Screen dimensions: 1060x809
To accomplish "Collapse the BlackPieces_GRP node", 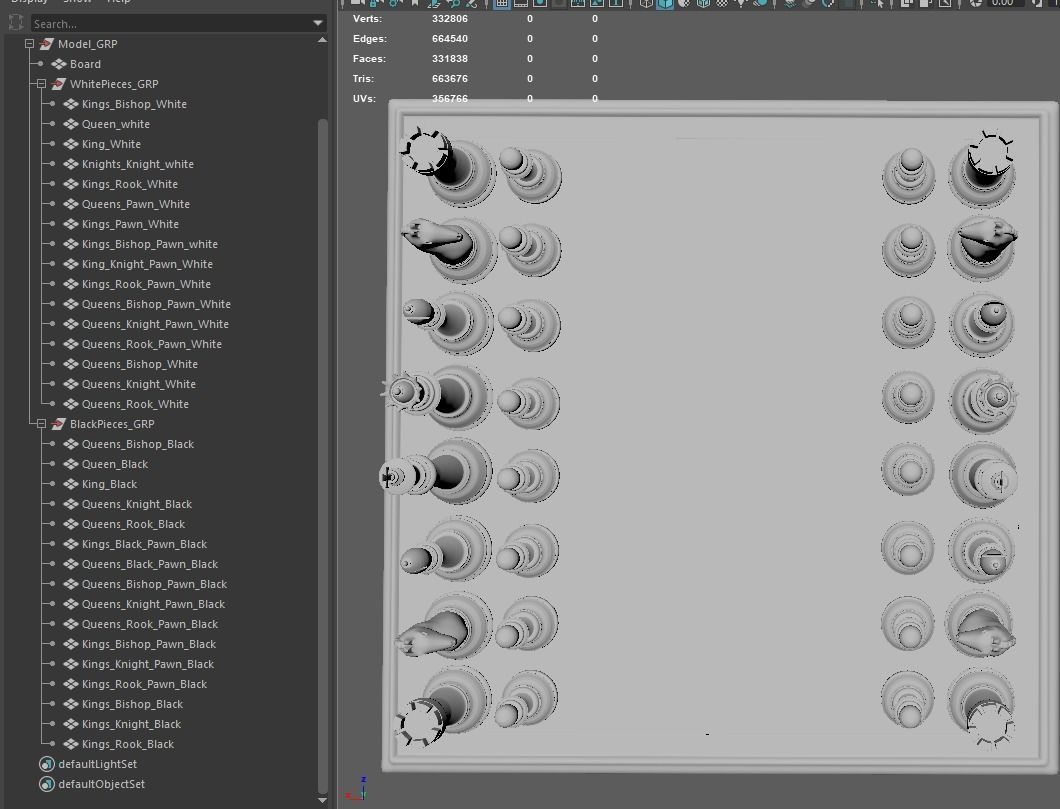I will click(41, 424).
